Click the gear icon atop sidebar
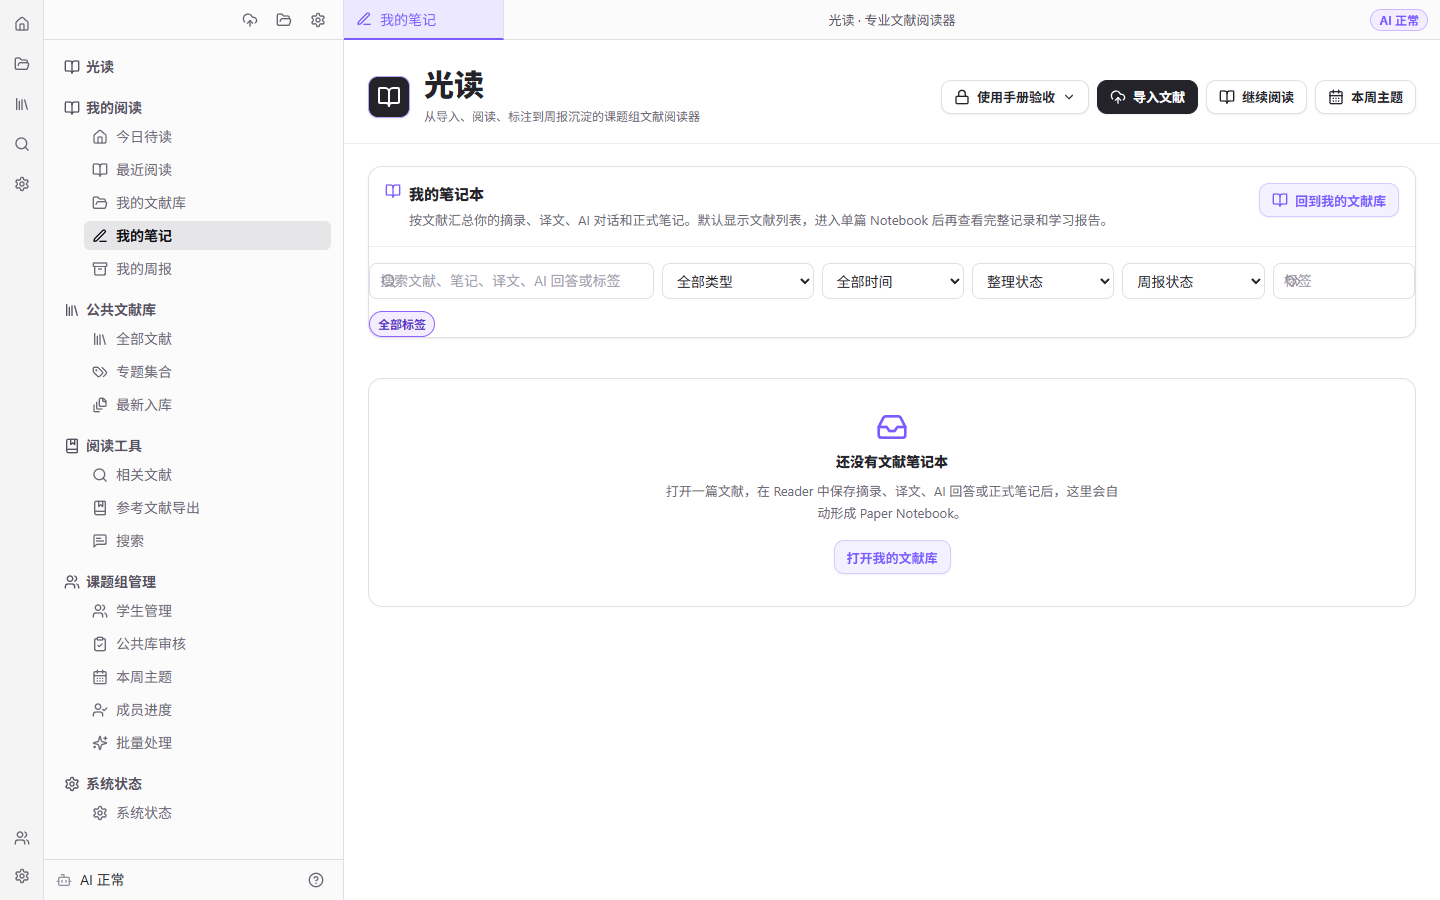Image resolution: width=1440 pixels, height=900 pixels. coord(318,20)
